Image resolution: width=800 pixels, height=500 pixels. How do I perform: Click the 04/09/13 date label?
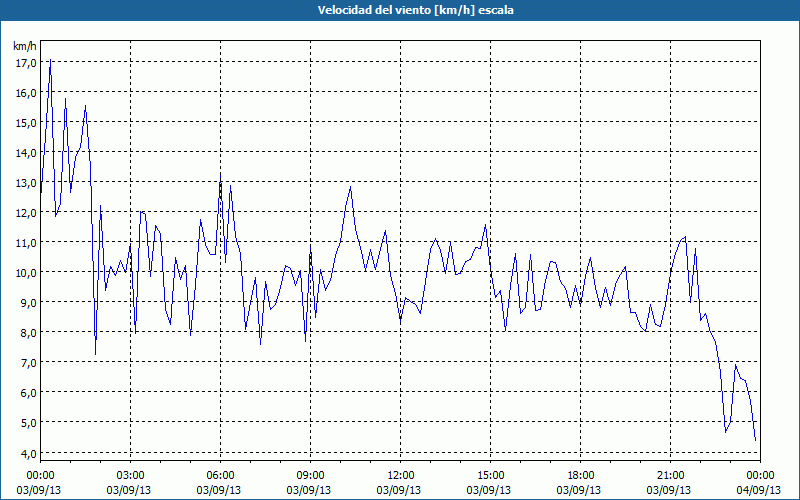[759, 491]
